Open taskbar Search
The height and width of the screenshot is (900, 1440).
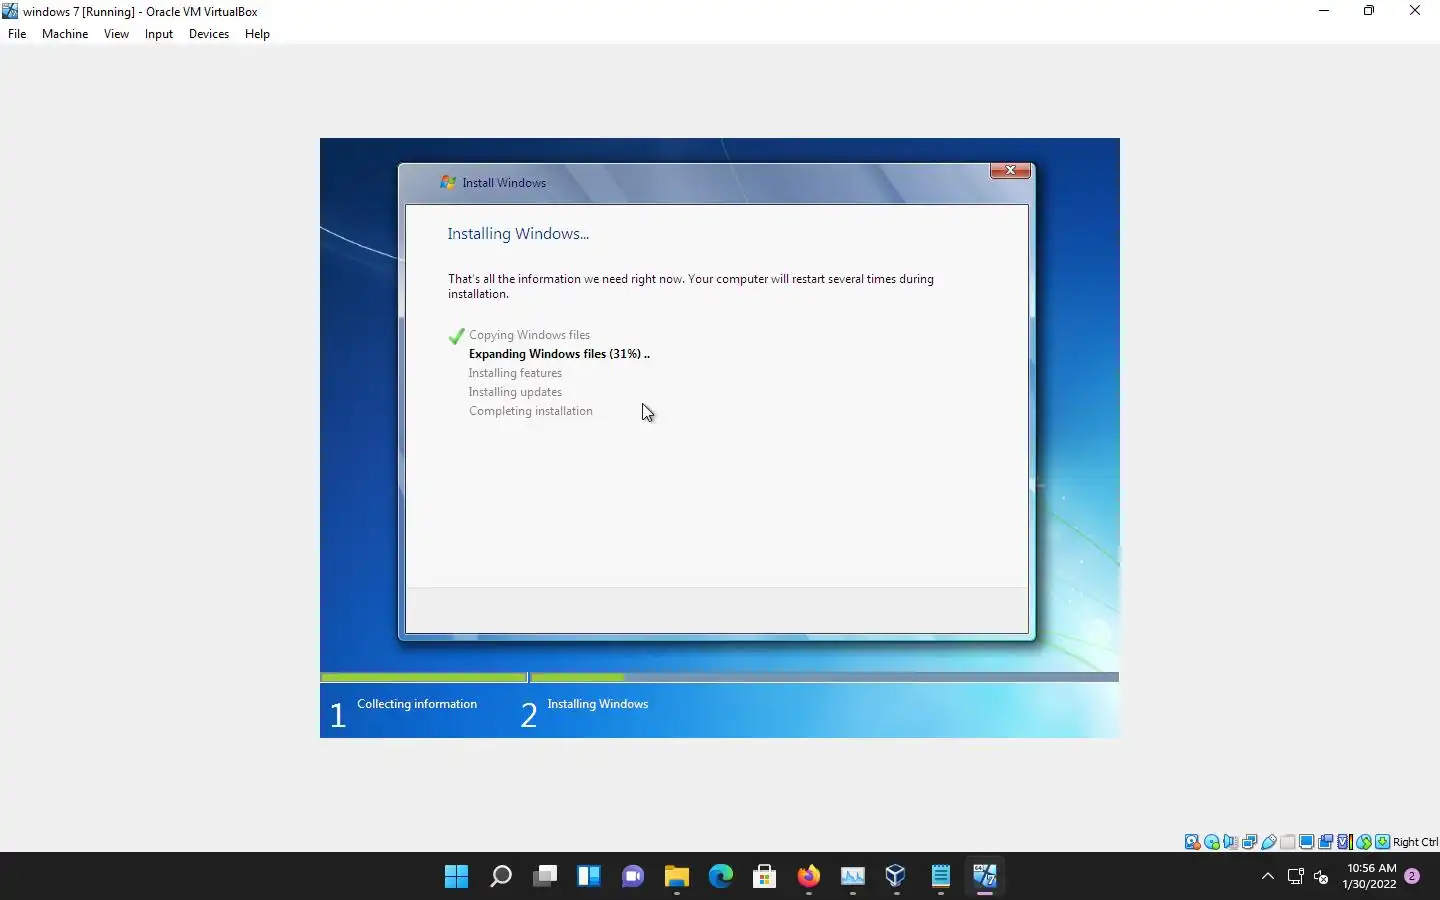pyautogui.click(x=501, y=876)
